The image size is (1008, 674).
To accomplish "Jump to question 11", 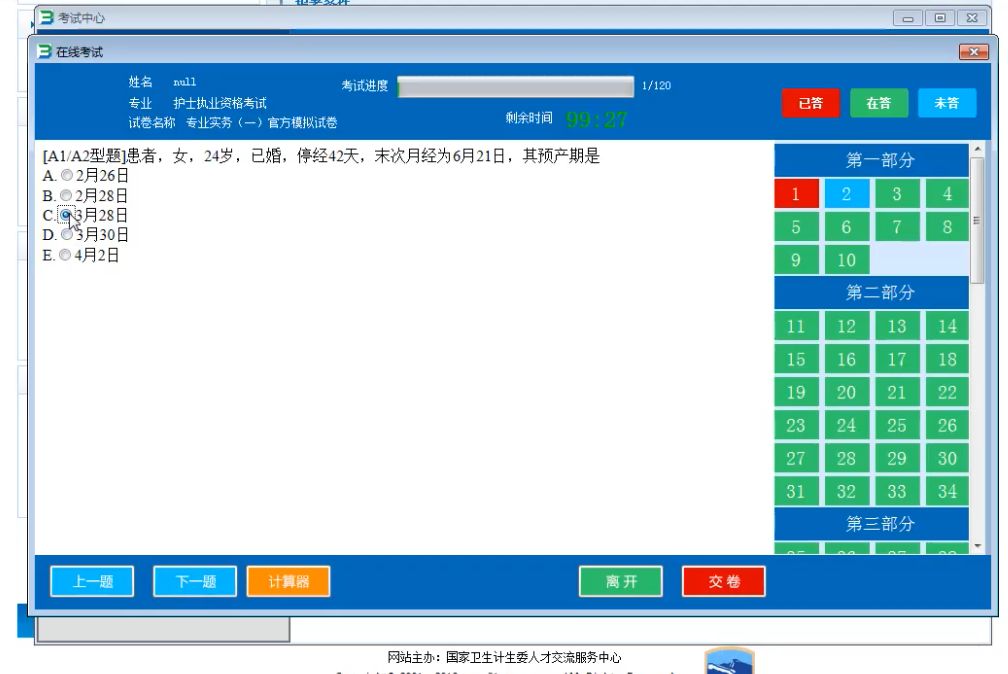I will pyautogui.click(x=796, y=326).
